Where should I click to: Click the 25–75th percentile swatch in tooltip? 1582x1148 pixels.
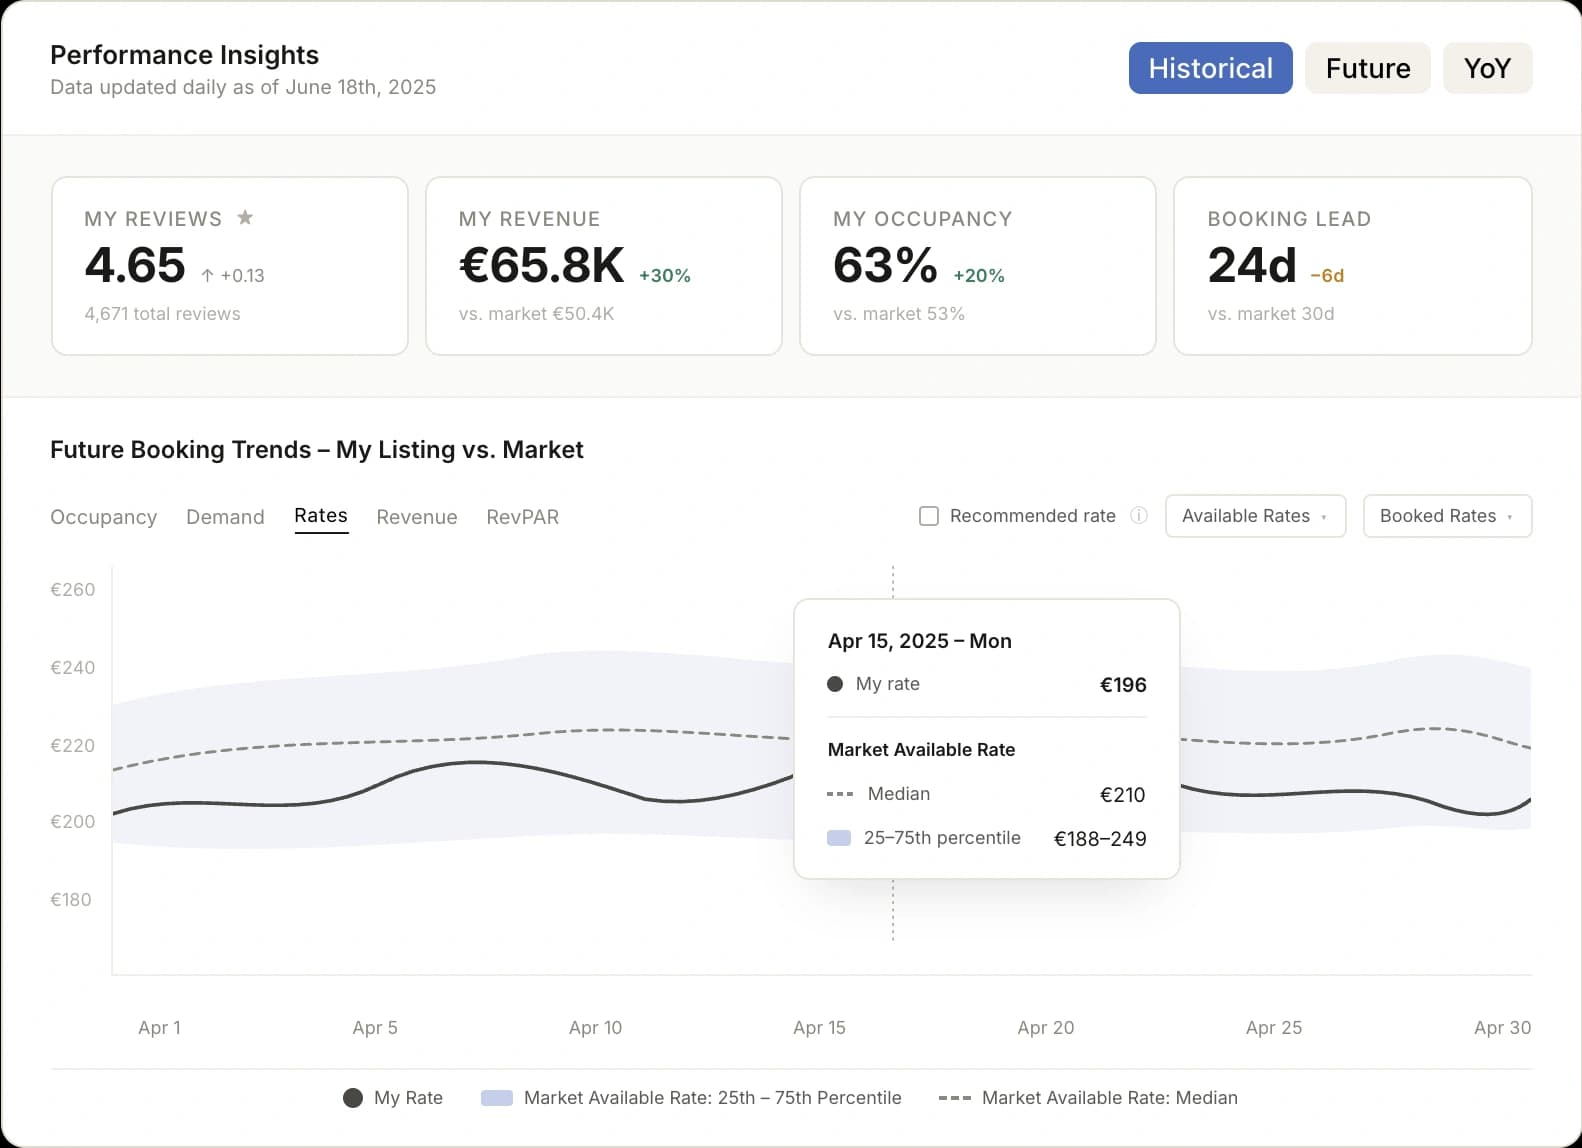tap(839, 838)
